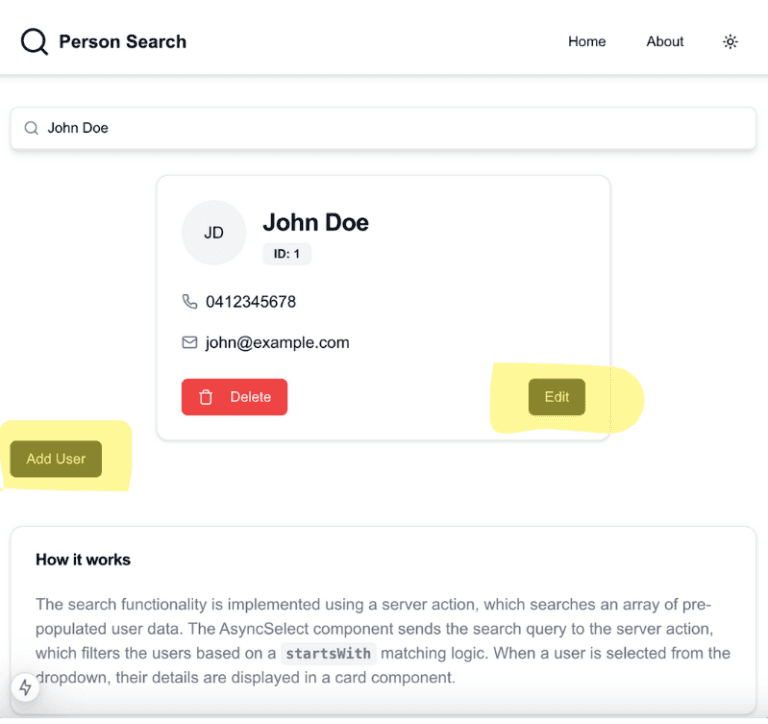The image size is (768, 724).
Task: Click the envelope icon next to the email
Action: (x=190, y=342)
